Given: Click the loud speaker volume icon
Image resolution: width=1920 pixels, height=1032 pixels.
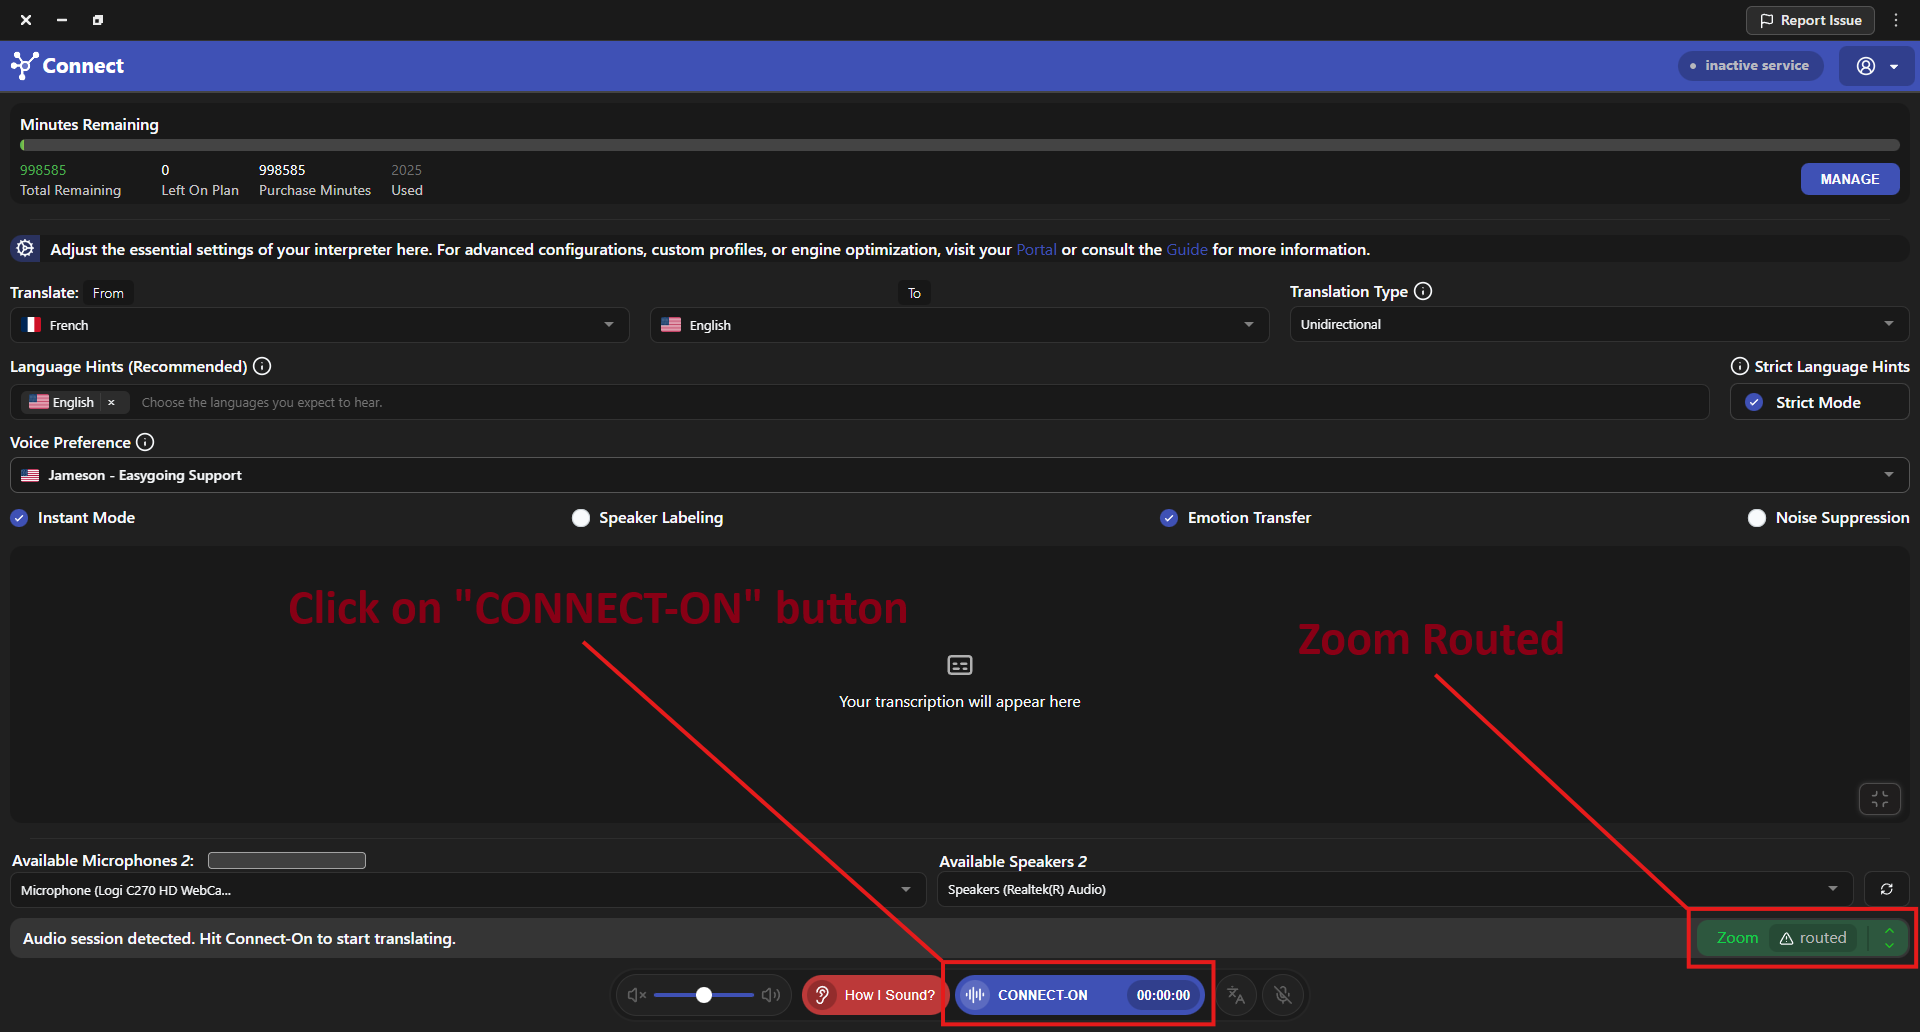Looking at the screenshot, I should 771,995.
